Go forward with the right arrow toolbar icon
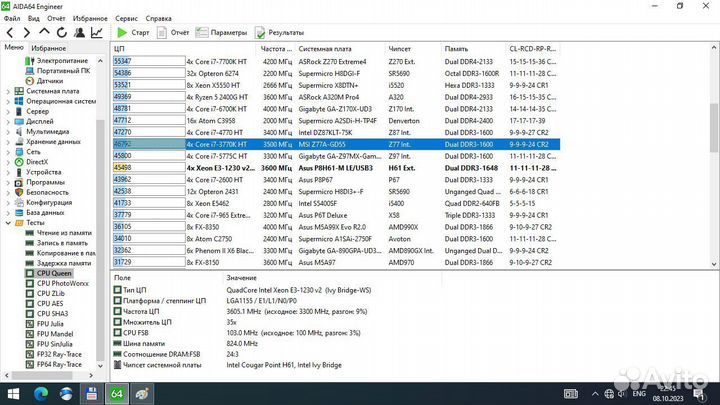 coord(27,33)
